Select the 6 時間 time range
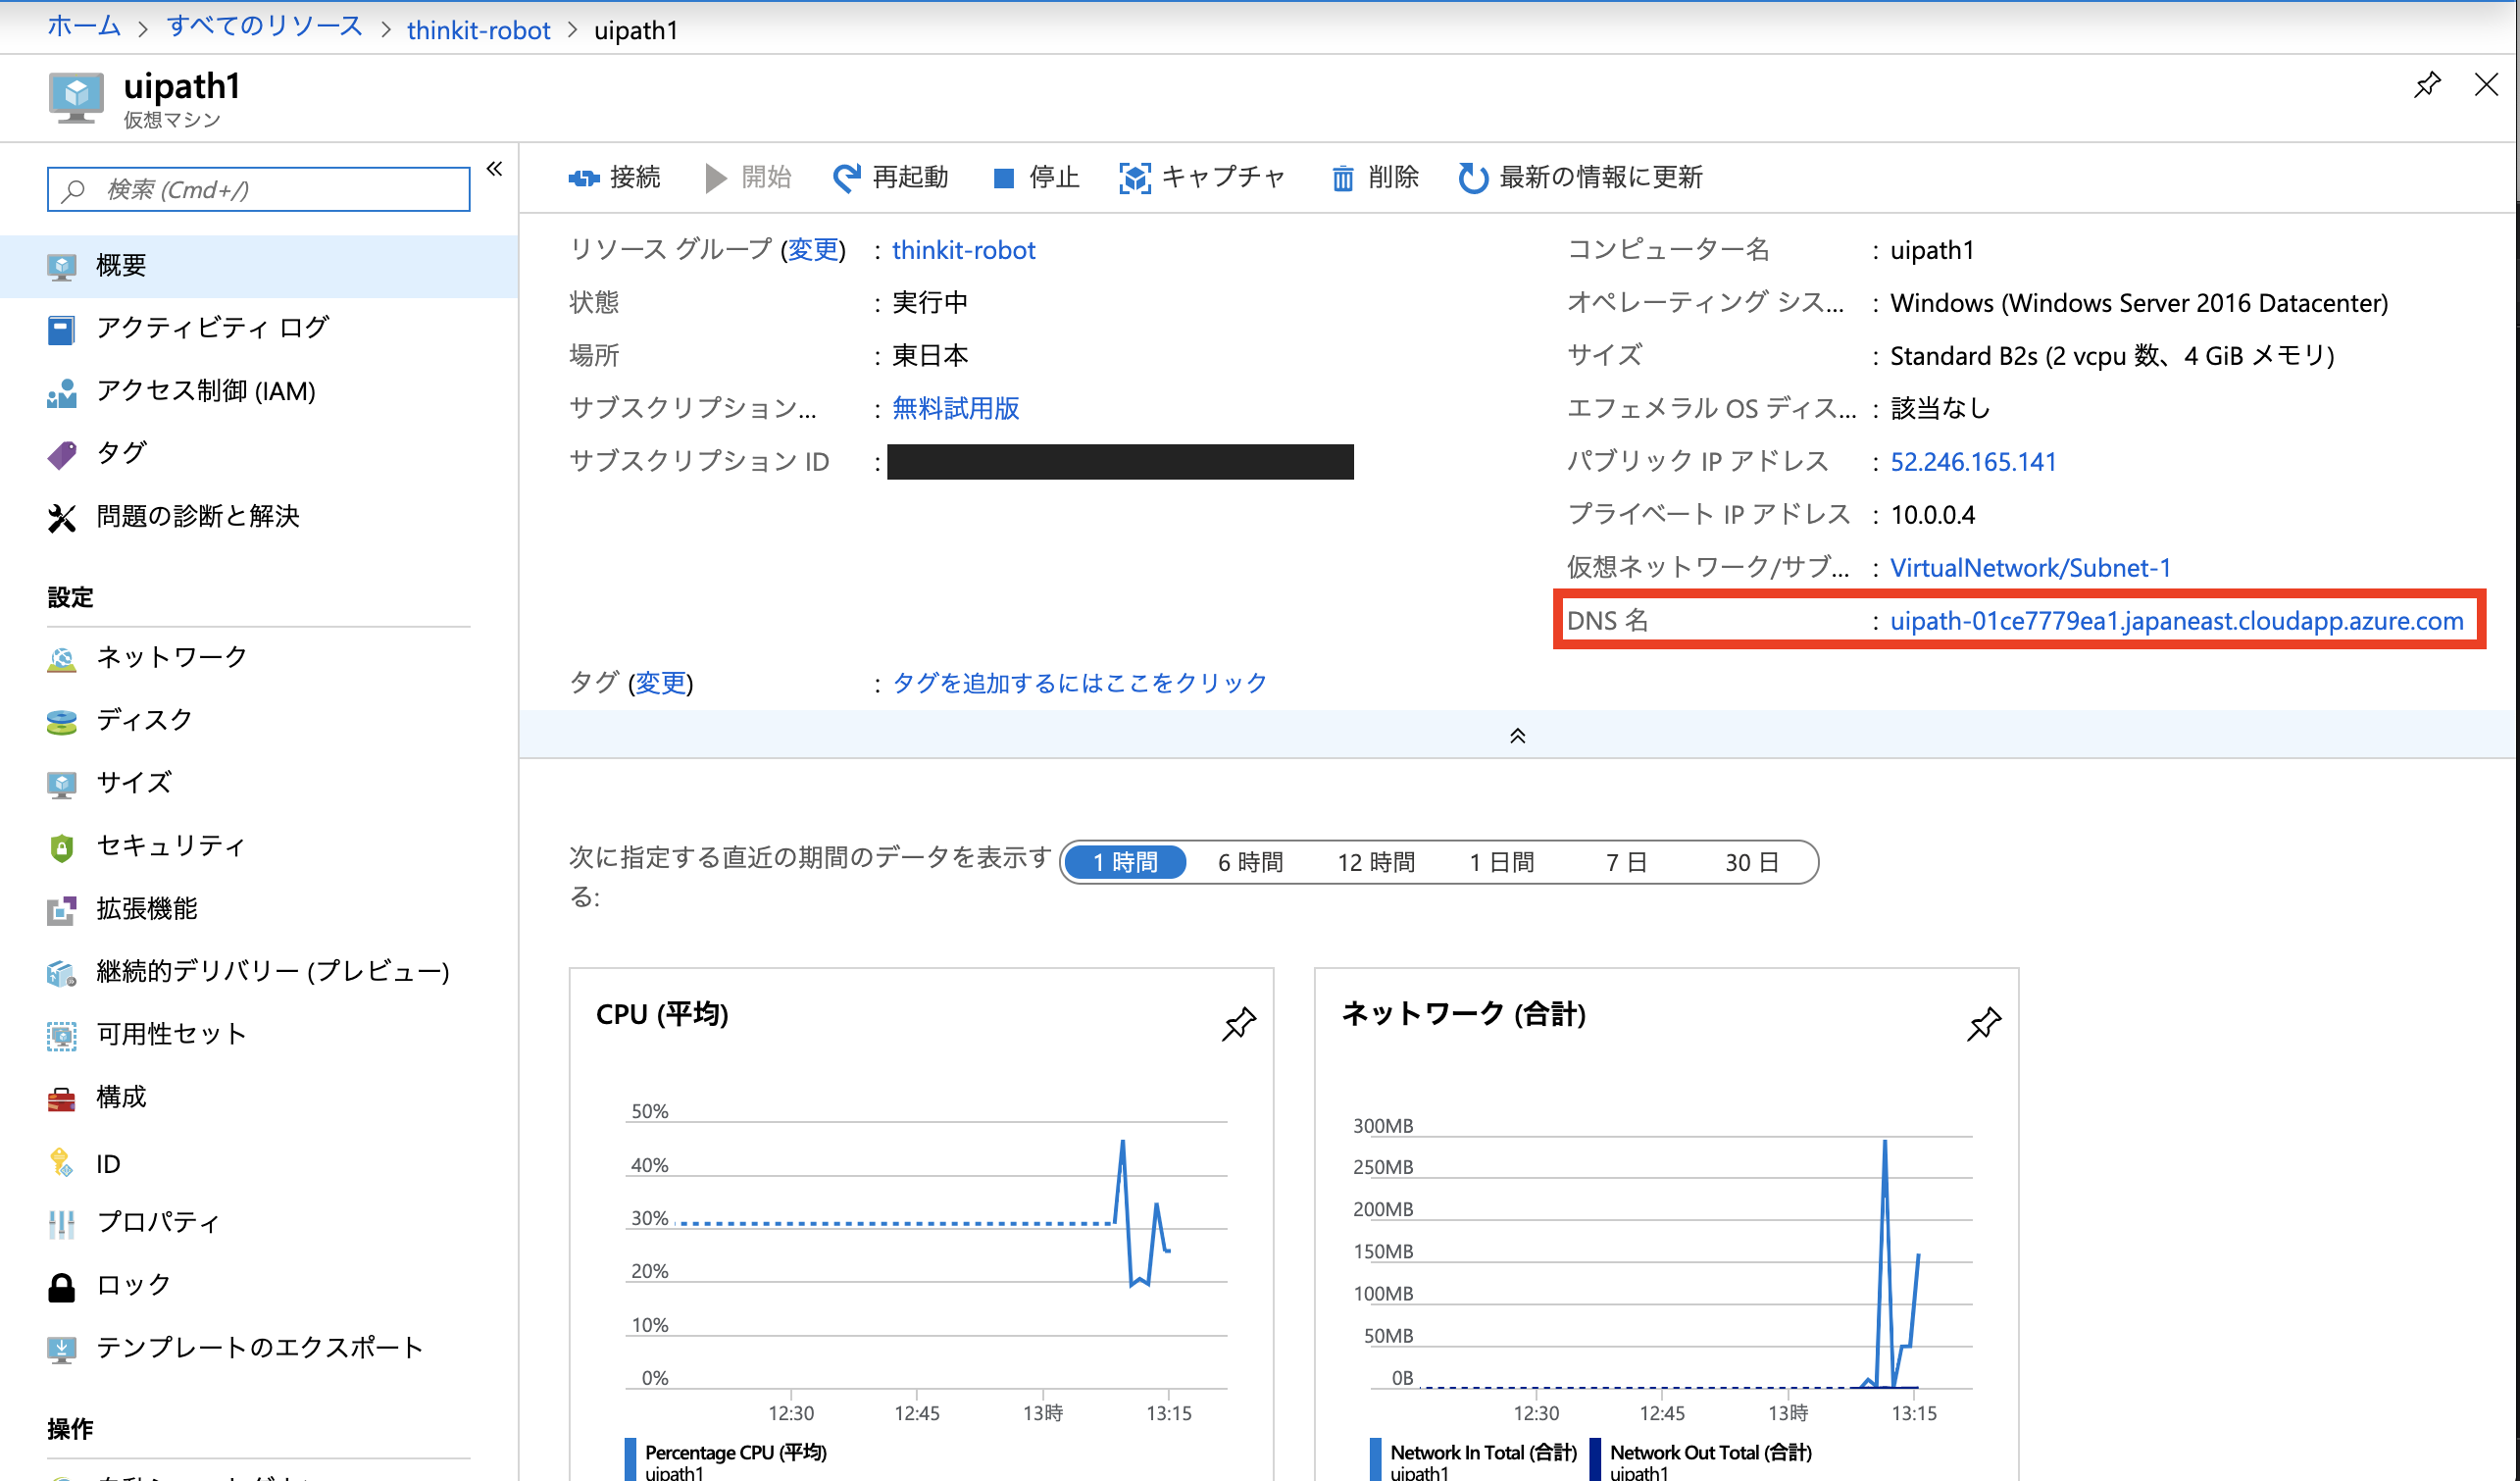The width and height of the screenshot is (2520, 1481). point(1249,862)
